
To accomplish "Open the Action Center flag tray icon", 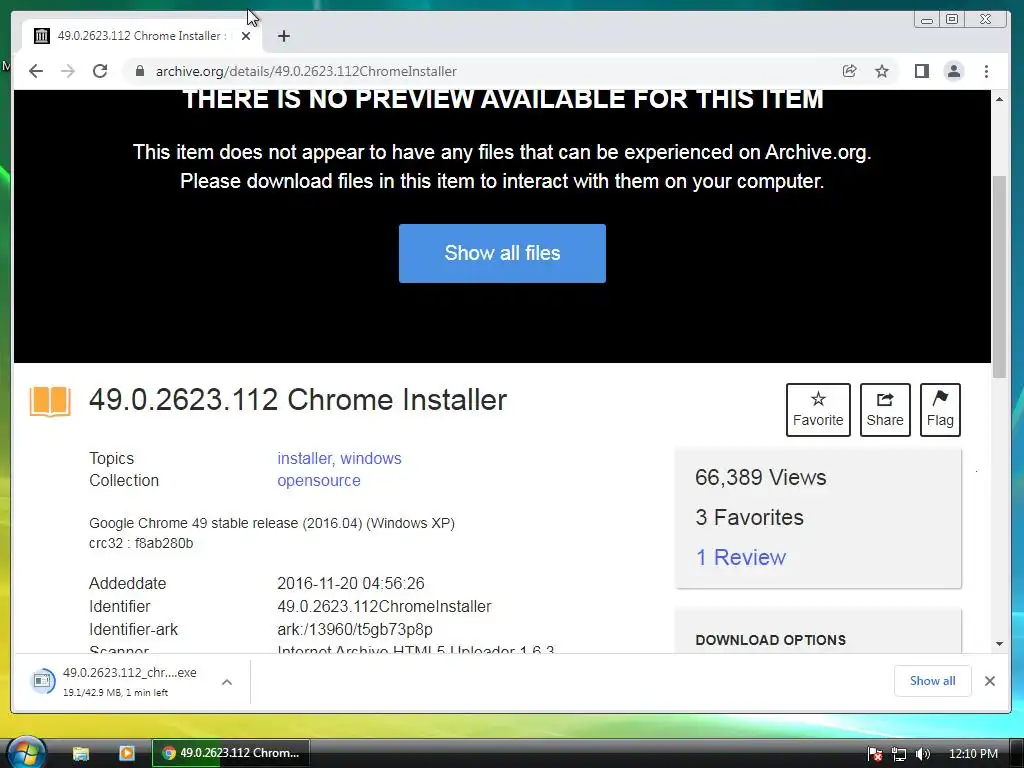I will pos(875,754).
